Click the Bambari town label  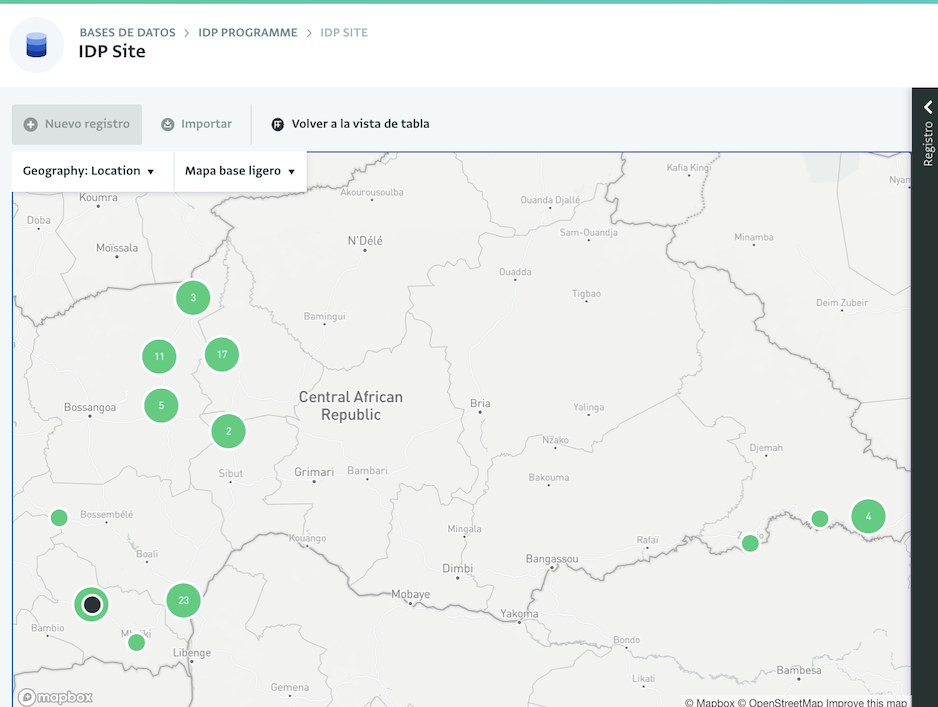point(367,471)
